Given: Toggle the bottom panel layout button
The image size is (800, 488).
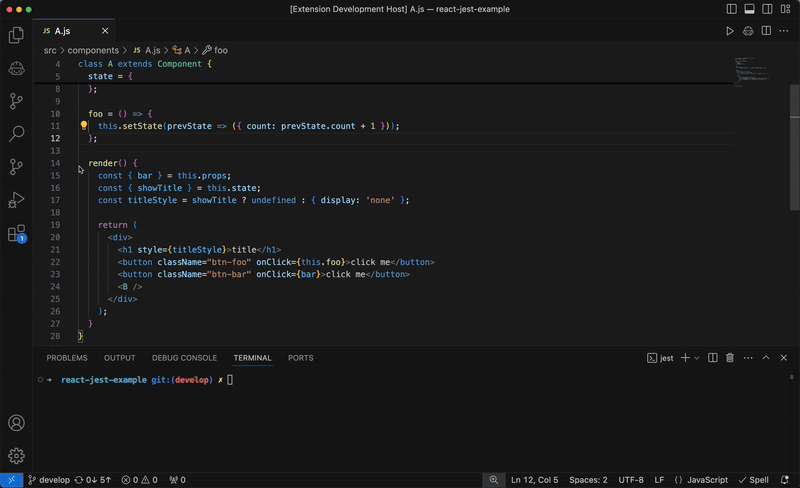Looking at the screenshot, I should tap(749, 9).
